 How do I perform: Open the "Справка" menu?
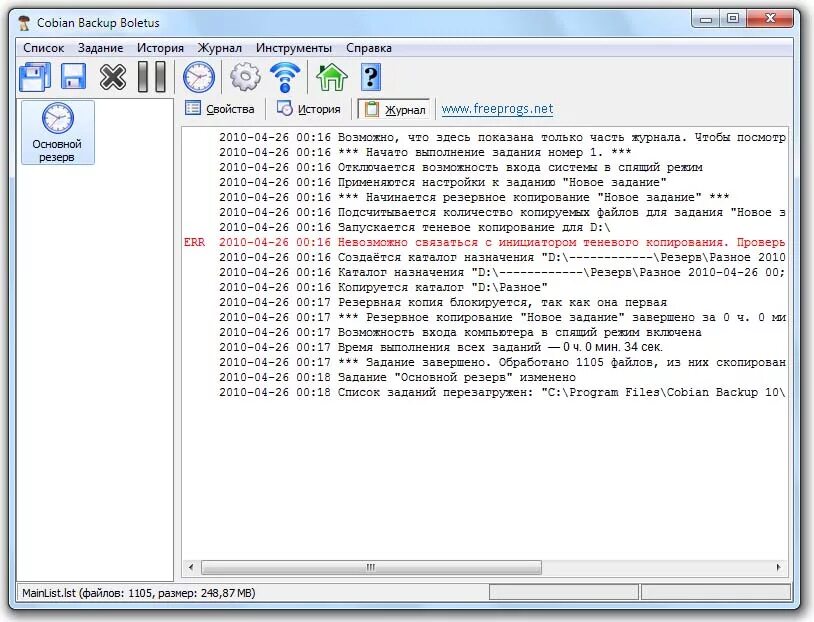[x=369, y=48]
